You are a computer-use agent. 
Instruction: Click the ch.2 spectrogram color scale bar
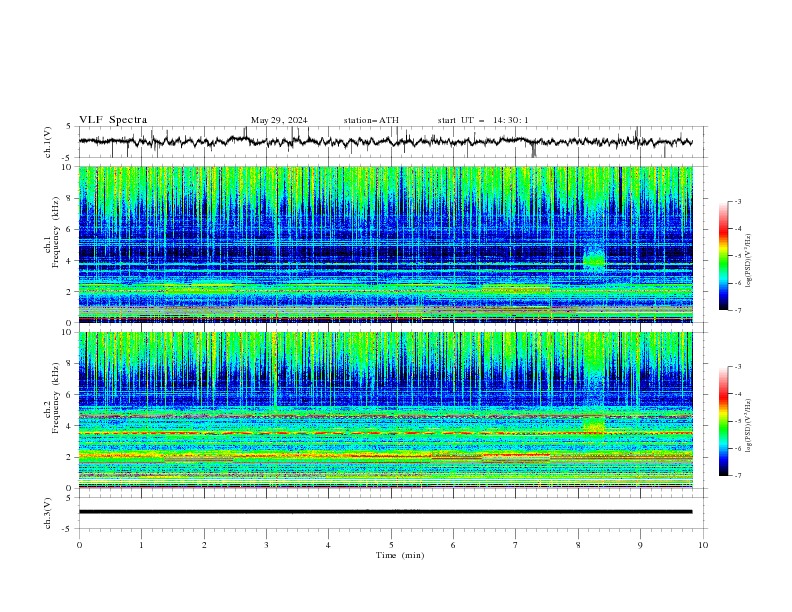723,421
